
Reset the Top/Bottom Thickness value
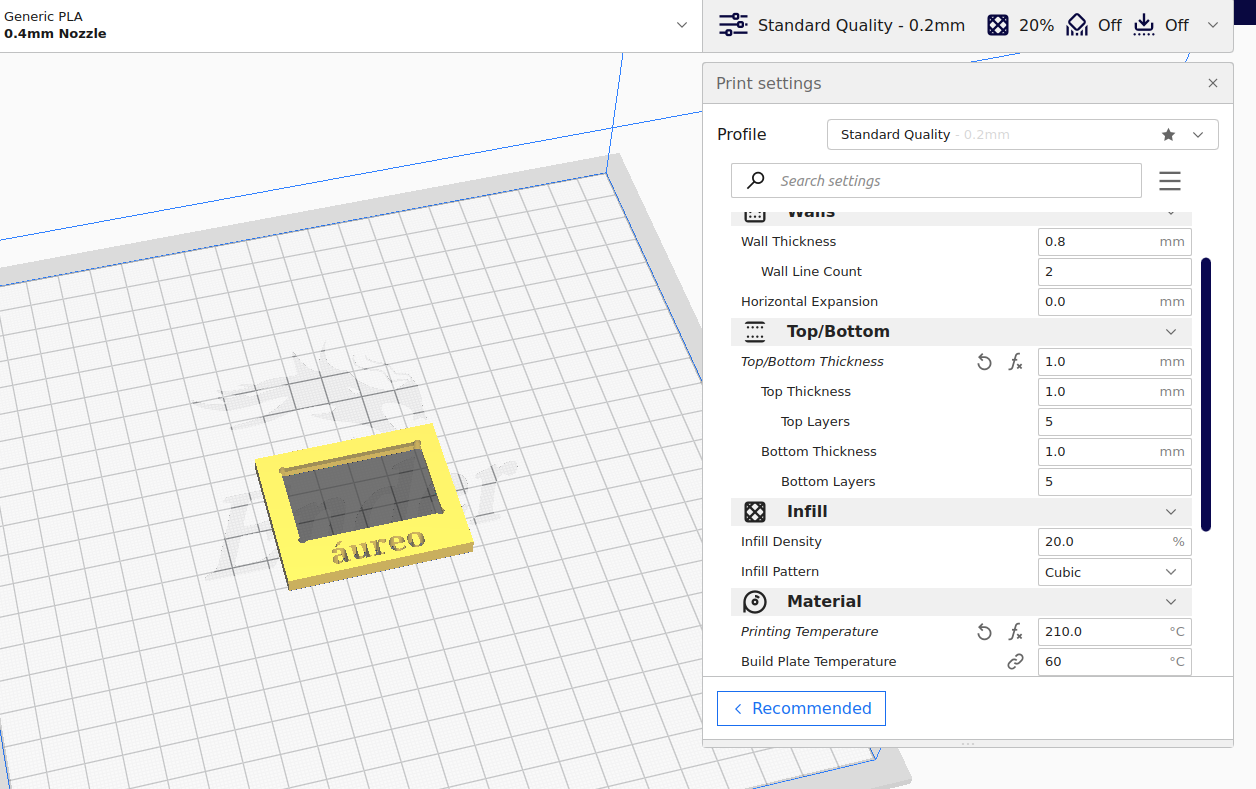pos(984,362)
